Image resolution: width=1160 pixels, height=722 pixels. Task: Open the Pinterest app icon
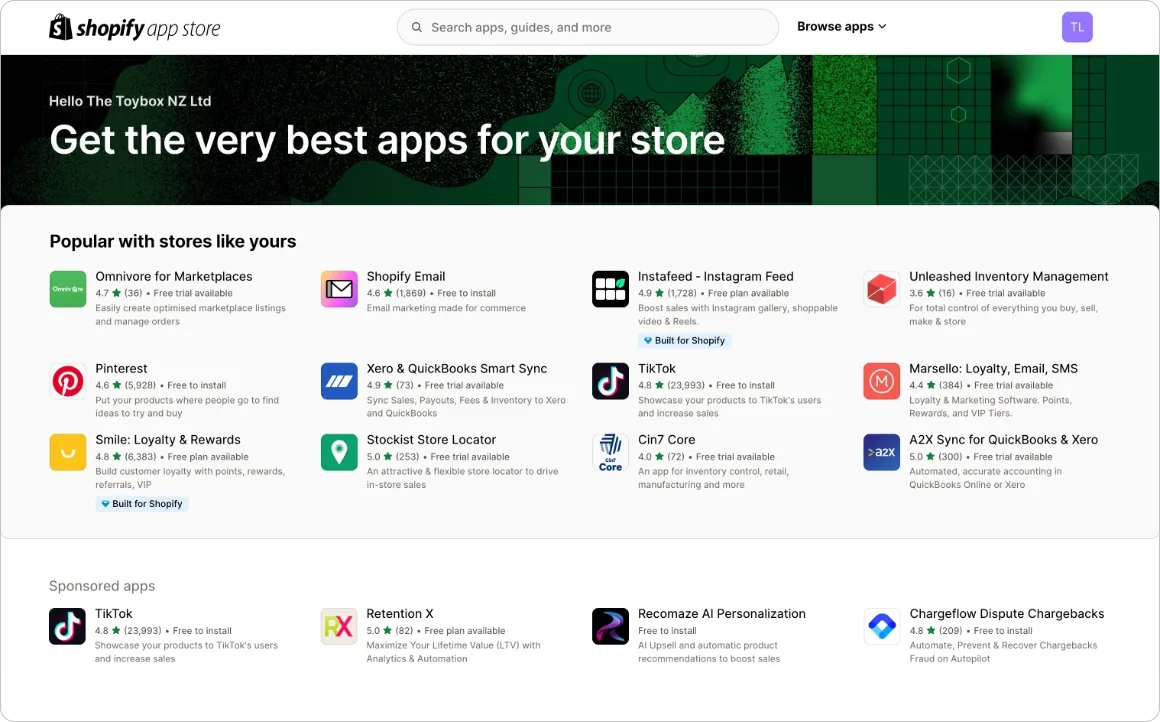(x=67, y=381)
